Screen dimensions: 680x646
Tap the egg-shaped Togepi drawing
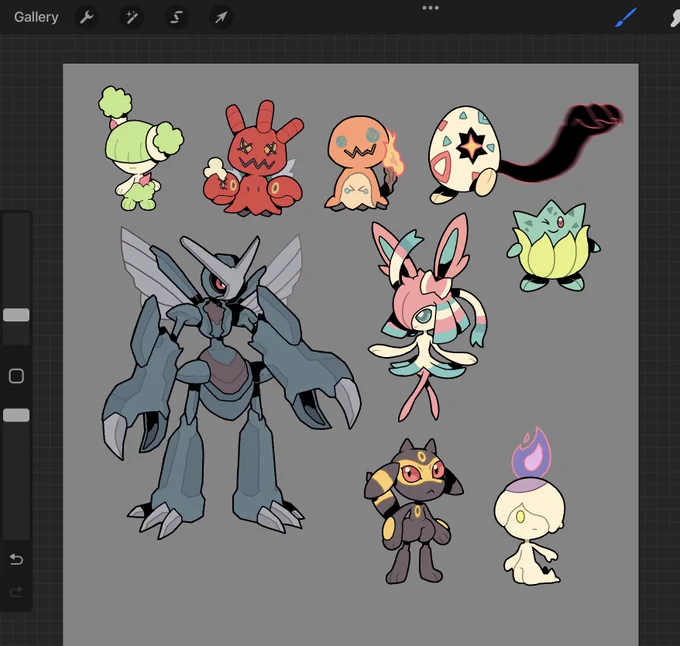coord(465,155)
